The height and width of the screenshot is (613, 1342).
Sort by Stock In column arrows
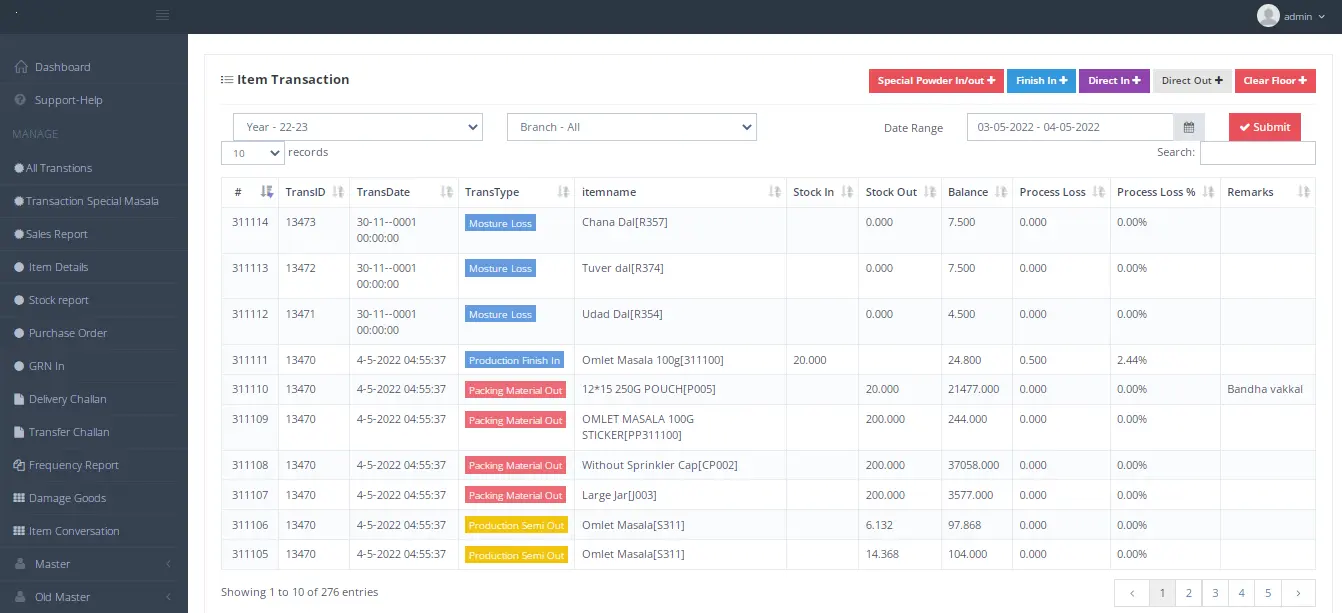[x=847, y=192]
